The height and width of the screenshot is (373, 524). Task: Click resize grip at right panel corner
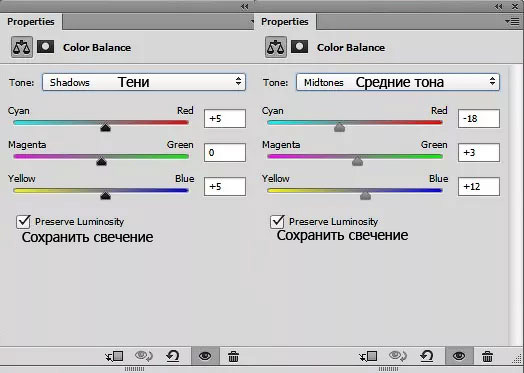click(517, 359)
